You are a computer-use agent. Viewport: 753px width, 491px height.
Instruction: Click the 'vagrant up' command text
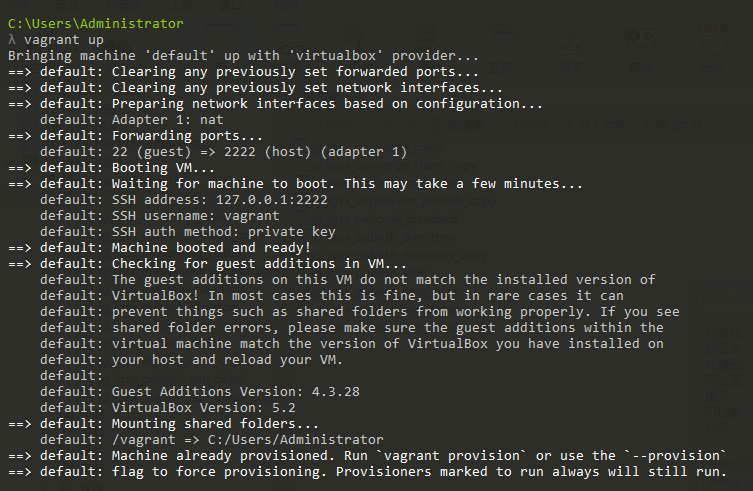tap(65, 39)
